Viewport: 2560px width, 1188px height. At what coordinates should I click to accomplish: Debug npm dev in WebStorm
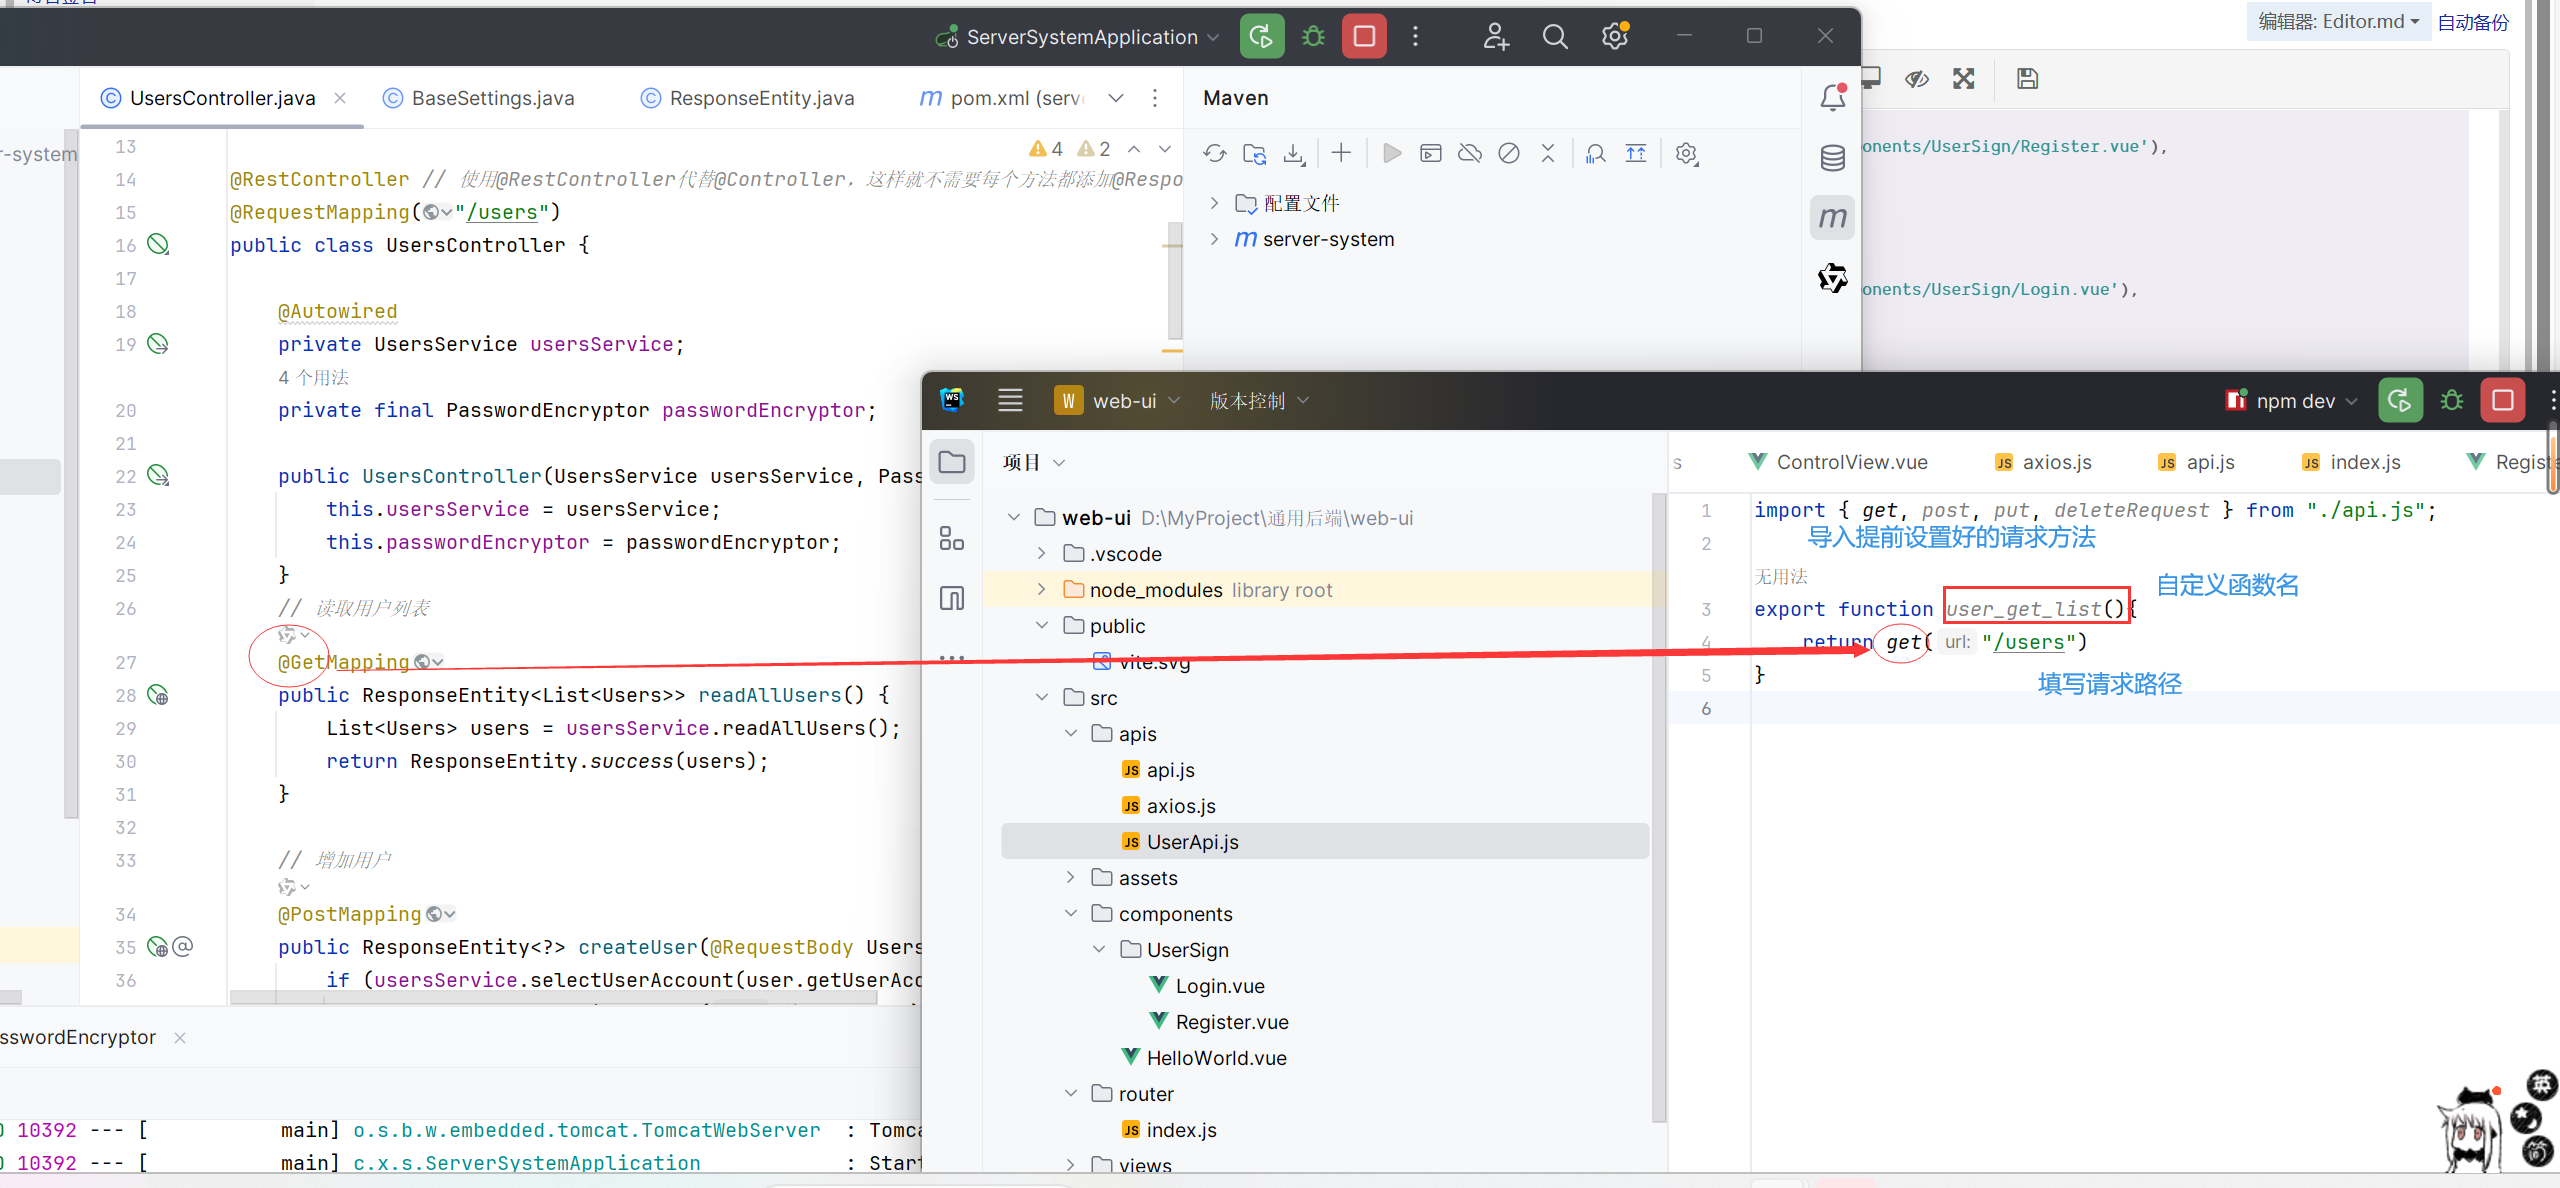pos(2451,401)
